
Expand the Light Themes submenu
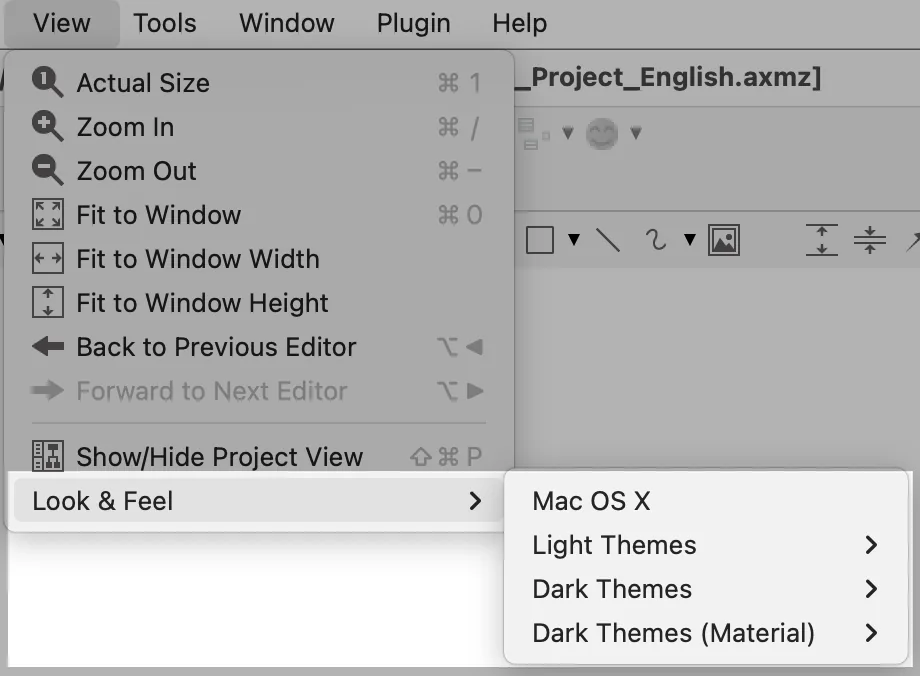click(706, 545)
